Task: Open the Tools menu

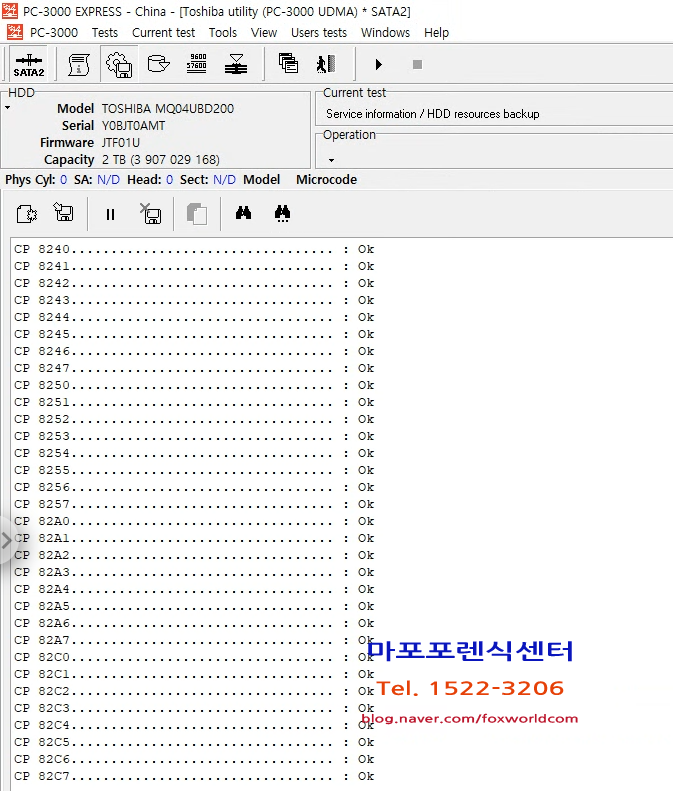Action: coord(223,33)
